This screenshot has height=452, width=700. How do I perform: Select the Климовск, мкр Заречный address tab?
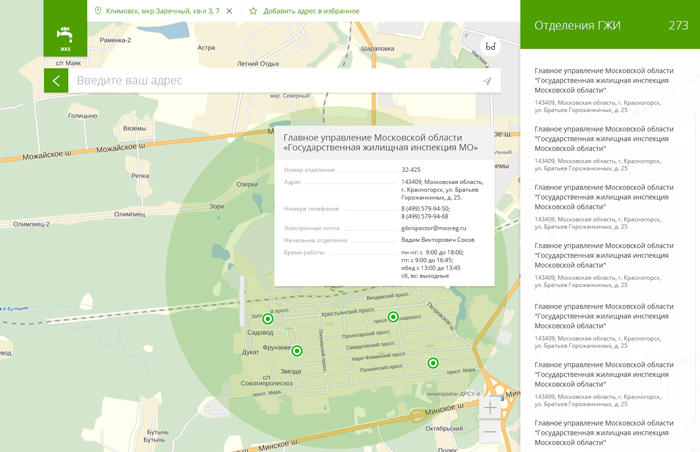[x=161, y=11]
